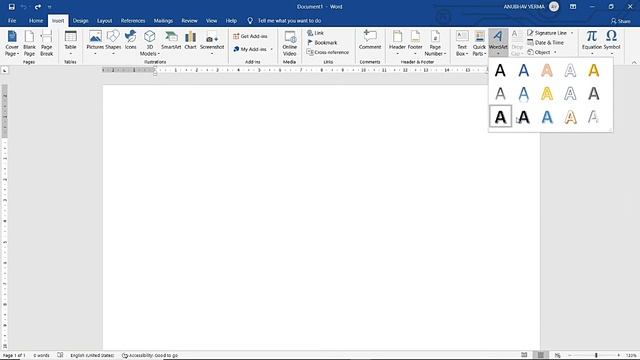Choose the blue reflection WordArt style
Screen dimensions: 640x360
pos(524,94)
